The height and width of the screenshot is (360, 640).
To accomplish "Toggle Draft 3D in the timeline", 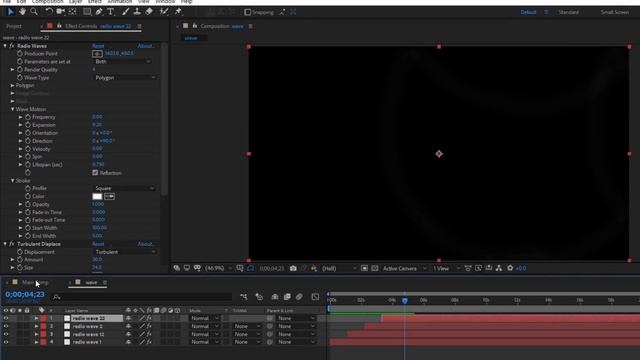I will tap(259, 297).
